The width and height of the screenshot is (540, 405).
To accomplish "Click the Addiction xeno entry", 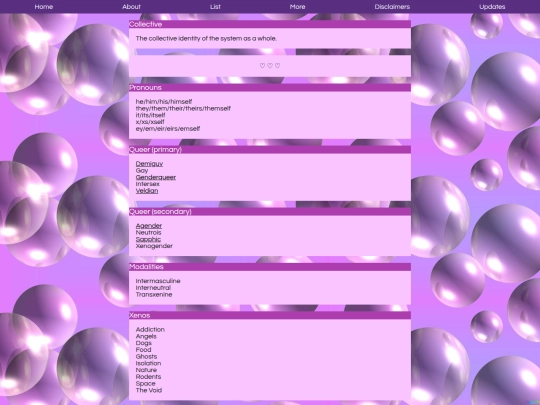I will 150,330.
